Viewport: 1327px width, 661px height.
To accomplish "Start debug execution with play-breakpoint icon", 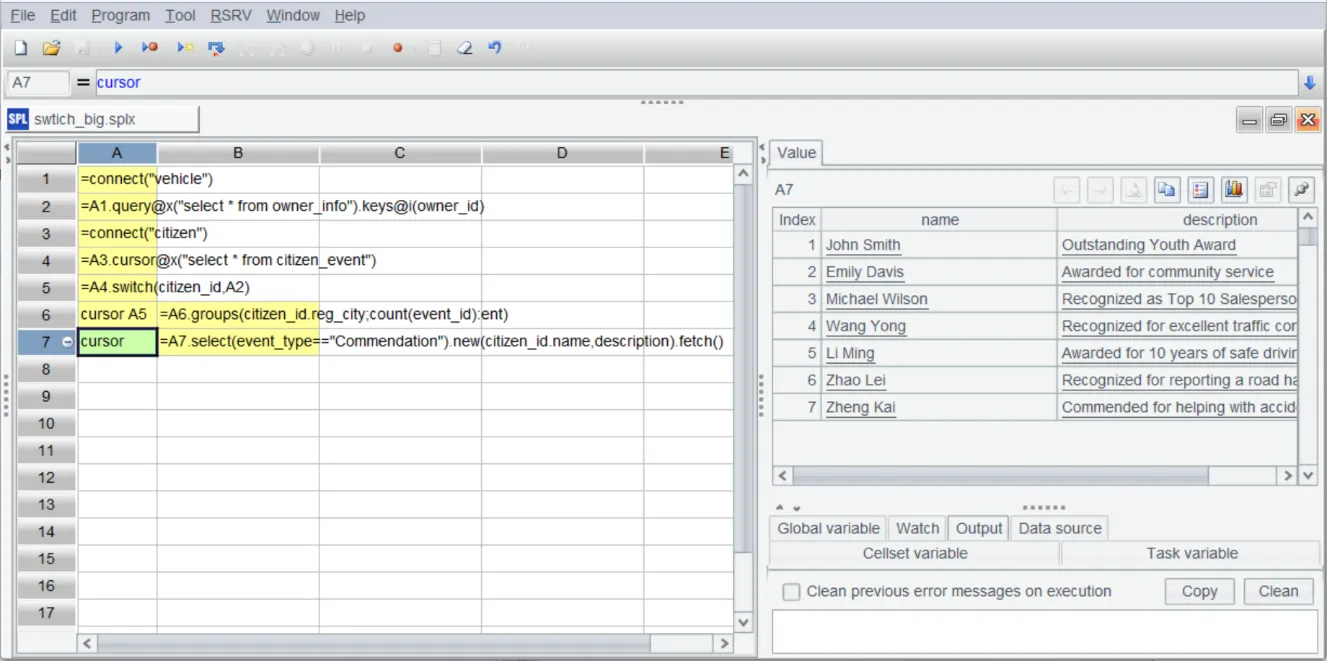I will point(150,48).
